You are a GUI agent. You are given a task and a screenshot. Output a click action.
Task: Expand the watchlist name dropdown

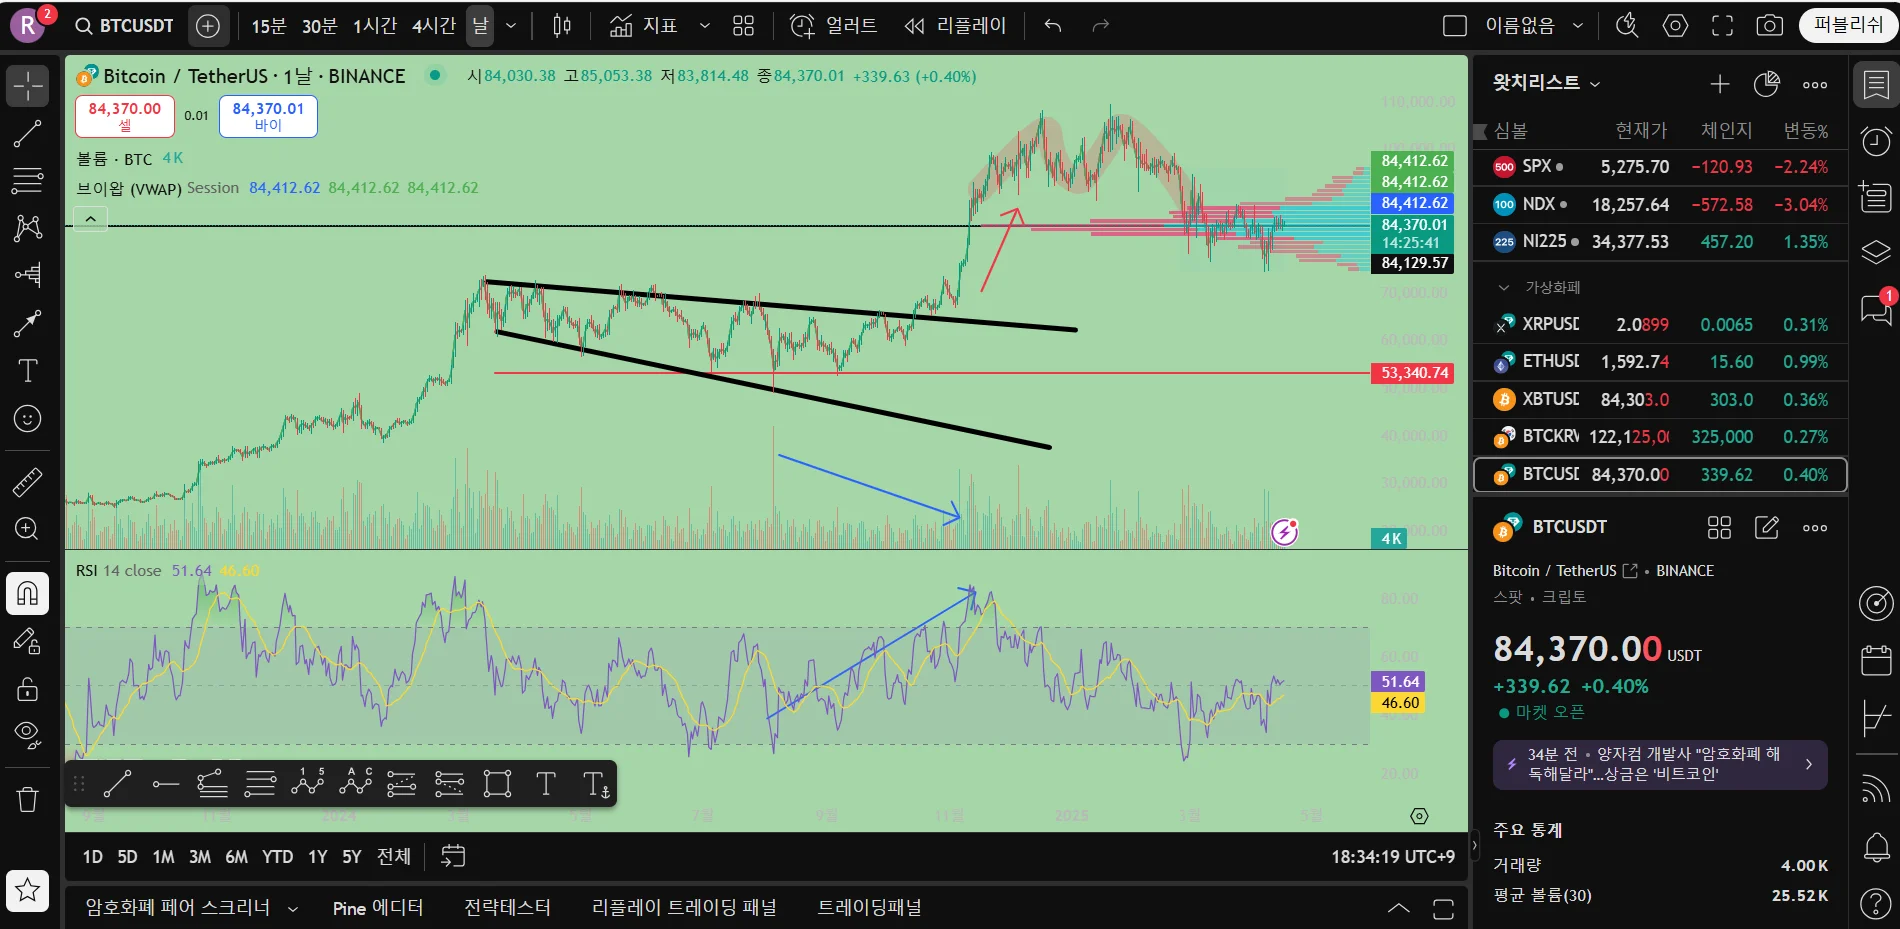click(1546, 83)
